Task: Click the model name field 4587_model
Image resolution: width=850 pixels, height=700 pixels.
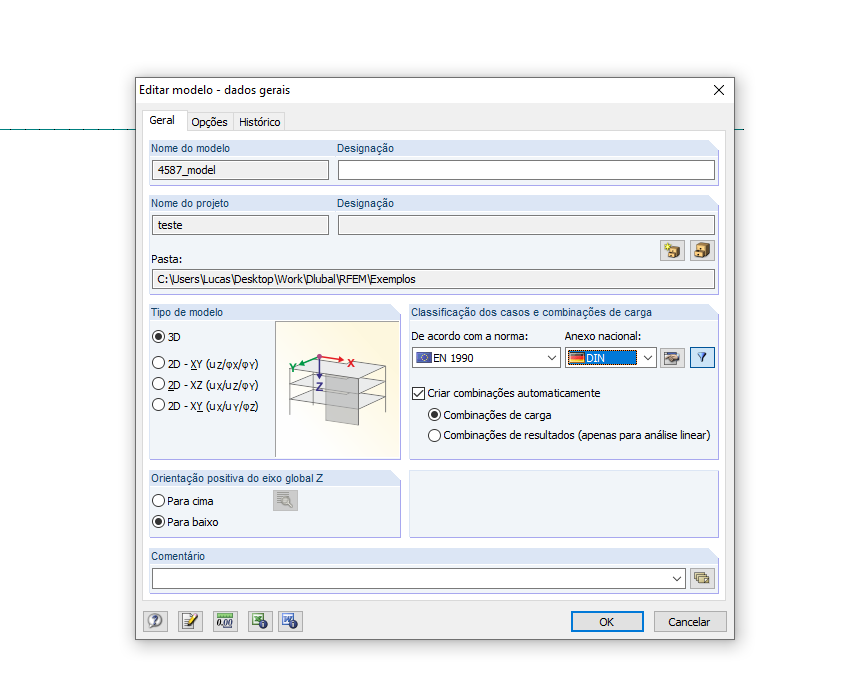Action: [240, 170]
